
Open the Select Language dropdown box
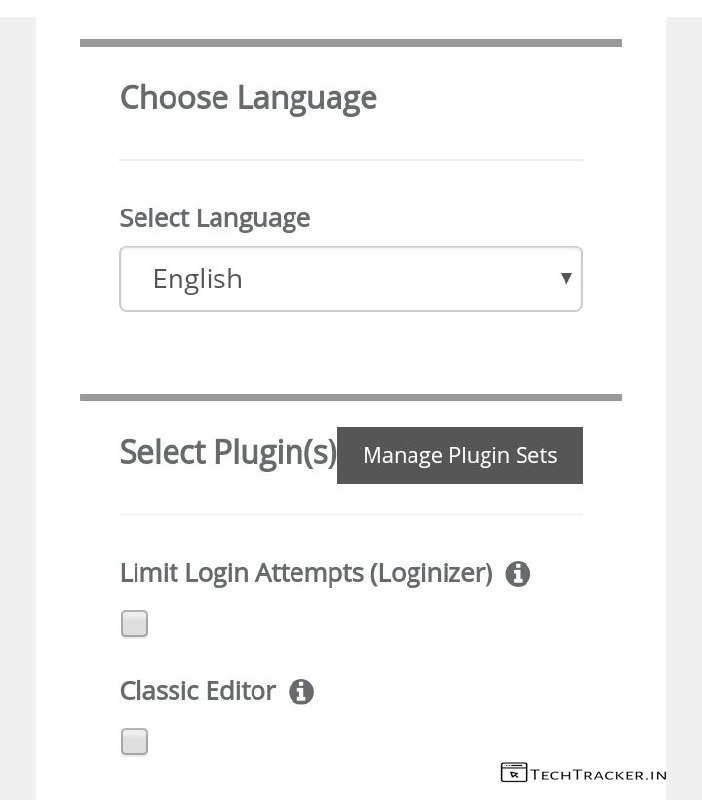(350, 279)
